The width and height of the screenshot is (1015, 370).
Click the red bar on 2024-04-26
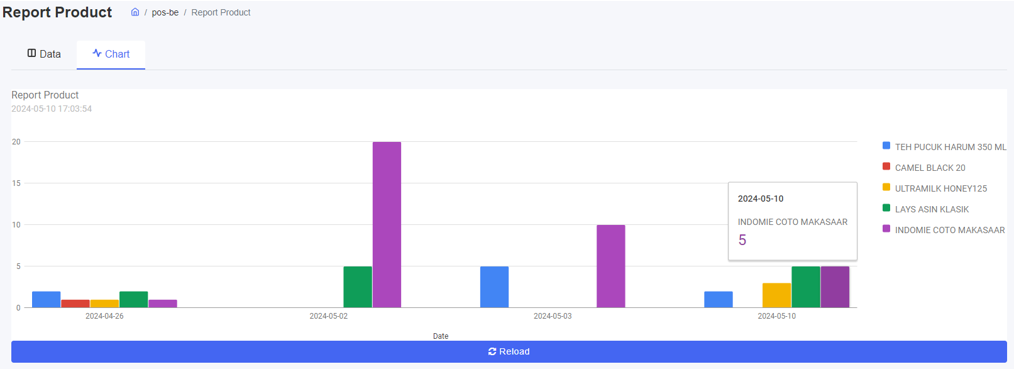click(x=75, y=303)
